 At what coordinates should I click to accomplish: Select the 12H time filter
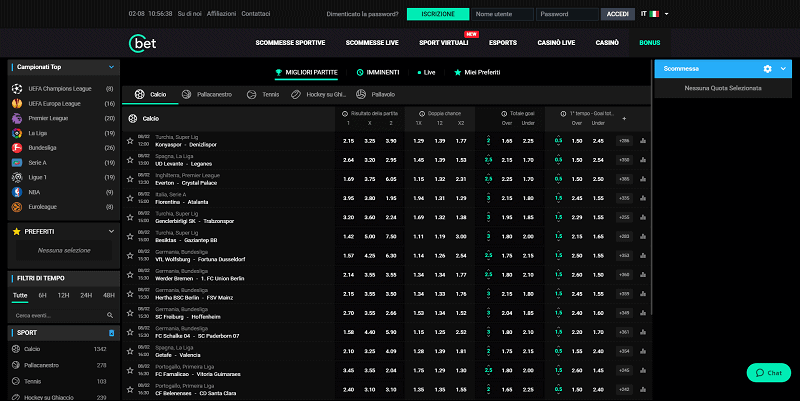click(63, 295)
